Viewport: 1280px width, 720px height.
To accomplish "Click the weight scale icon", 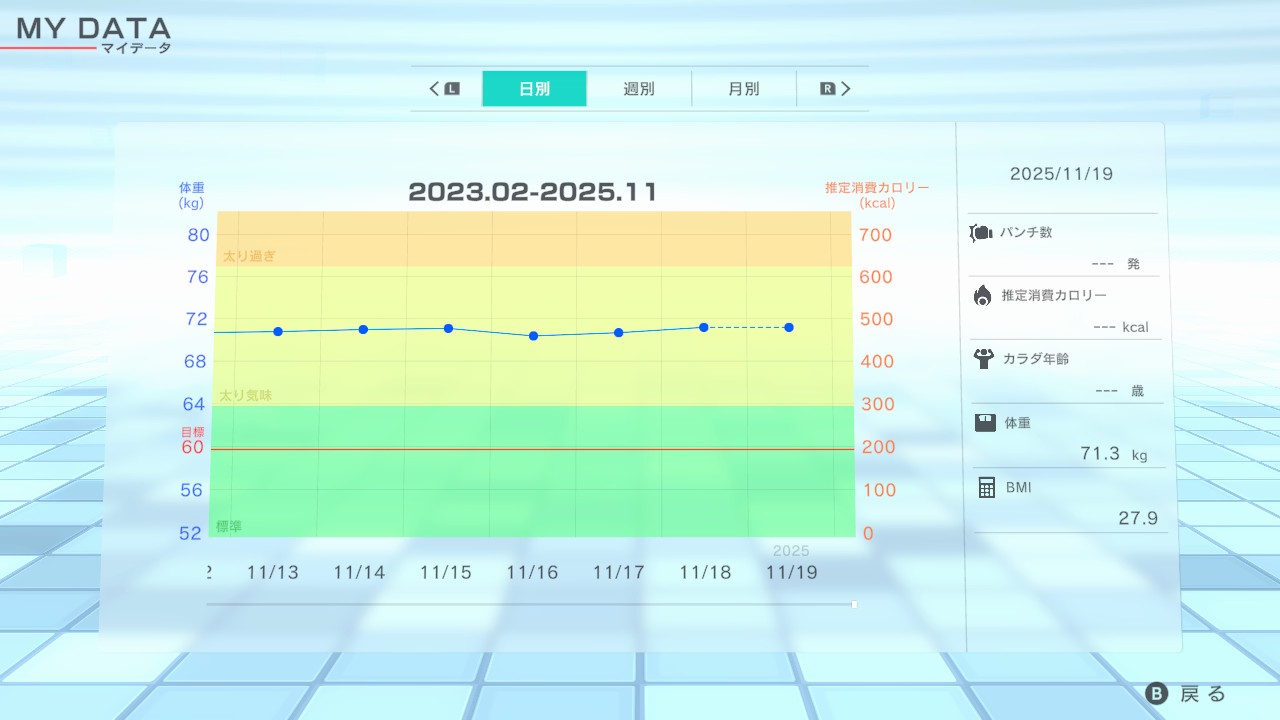I will [985, 423].
